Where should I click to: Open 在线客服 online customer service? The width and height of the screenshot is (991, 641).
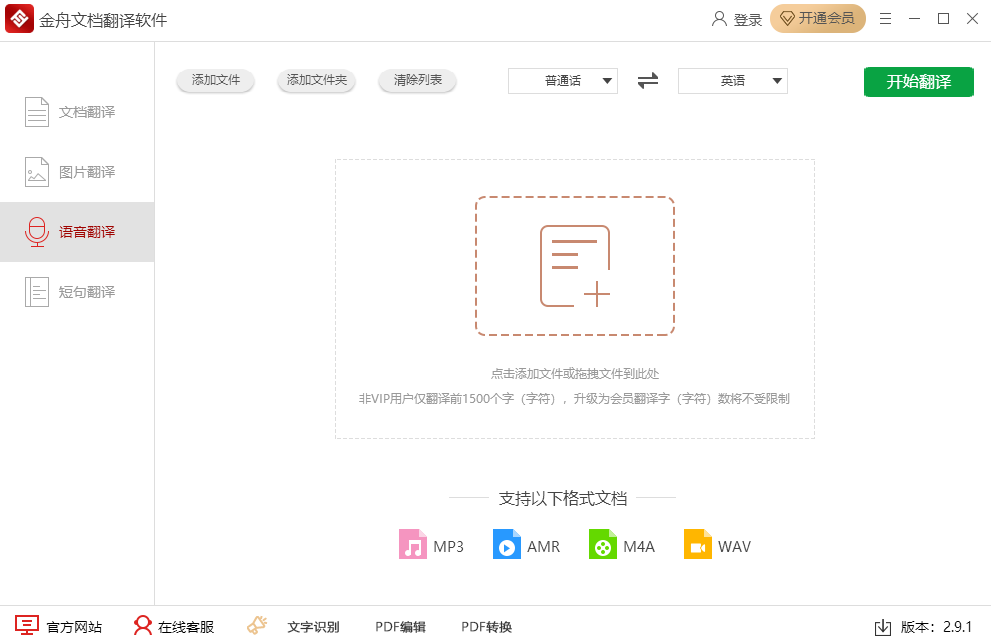point(174,627)
